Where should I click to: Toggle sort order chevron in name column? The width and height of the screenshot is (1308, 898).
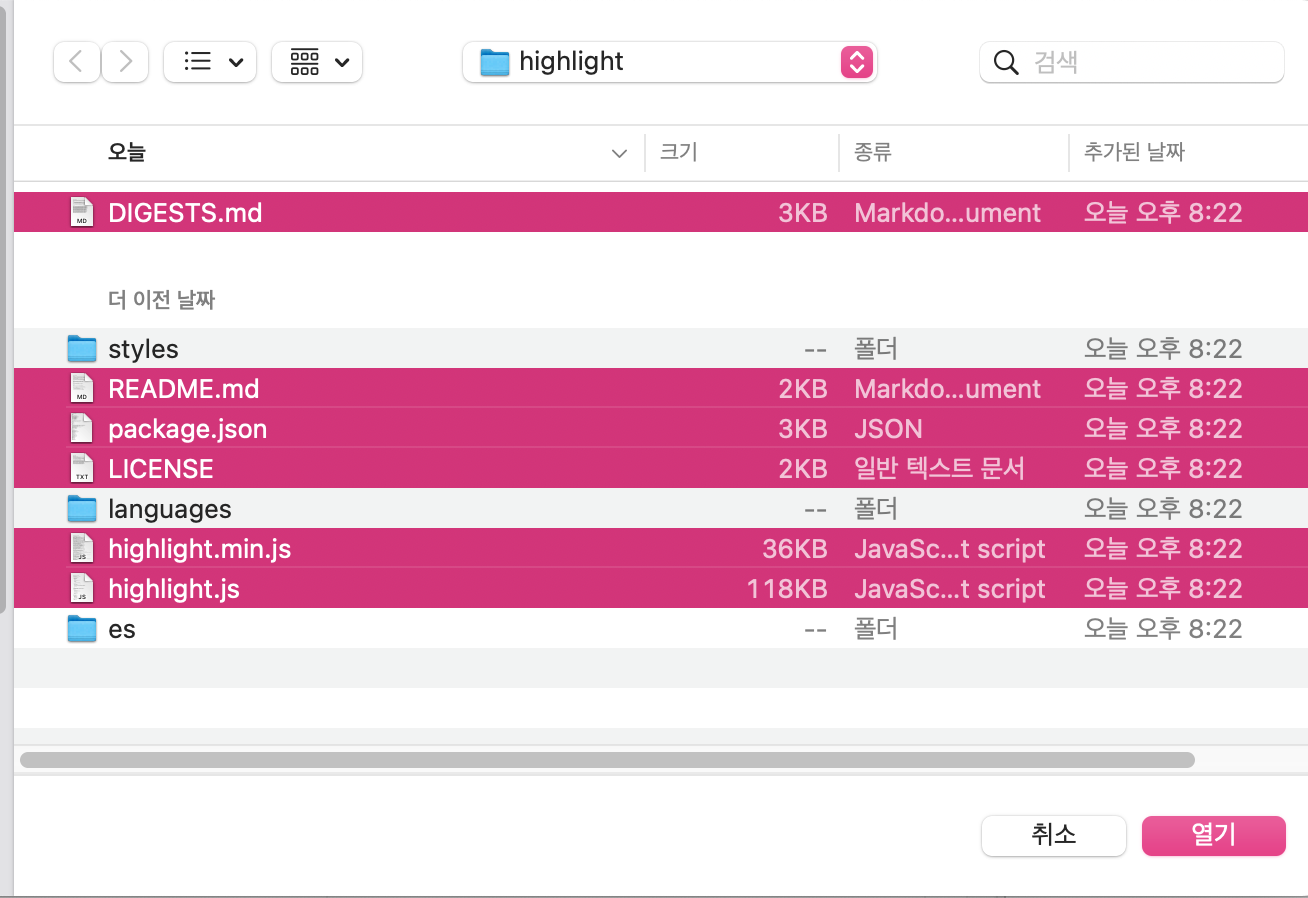[x=620, y=154]
